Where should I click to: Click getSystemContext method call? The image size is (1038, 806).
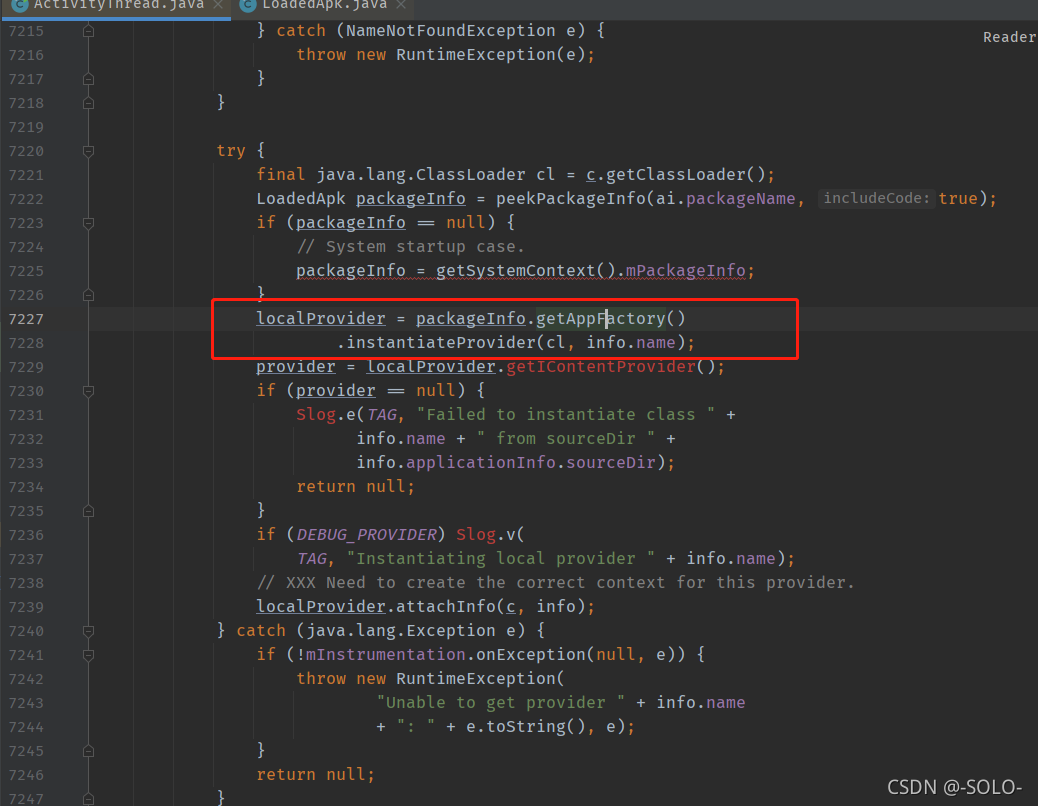click(x=516, y=271)
